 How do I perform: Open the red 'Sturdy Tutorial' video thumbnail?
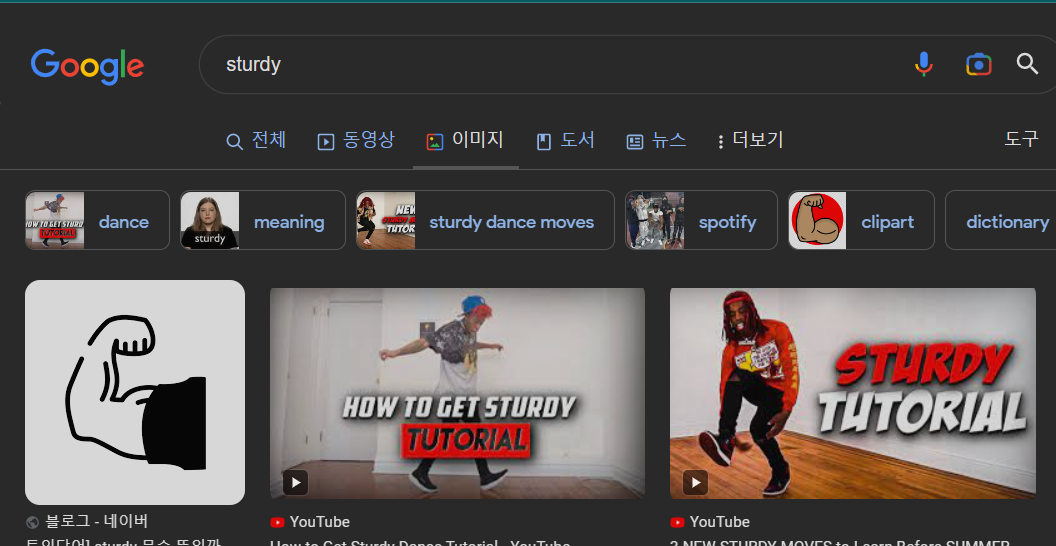(x=853, y=394)
